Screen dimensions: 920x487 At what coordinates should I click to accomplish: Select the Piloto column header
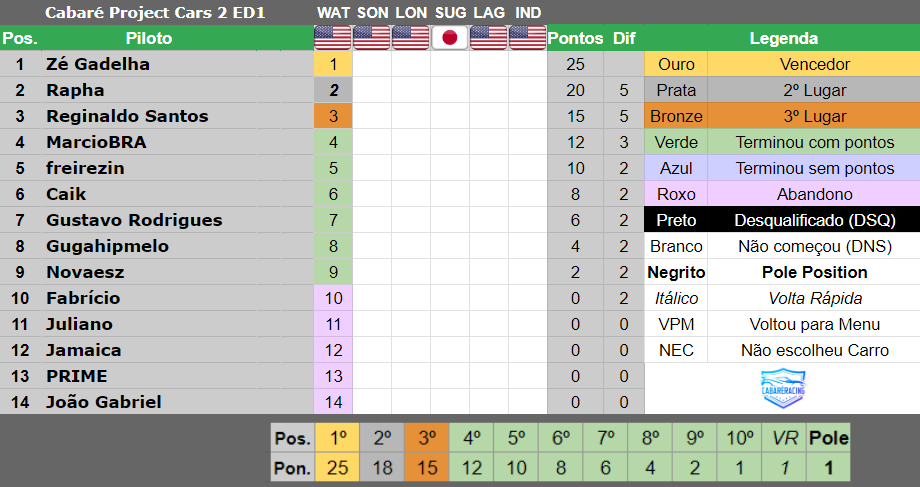click(149, 38)
